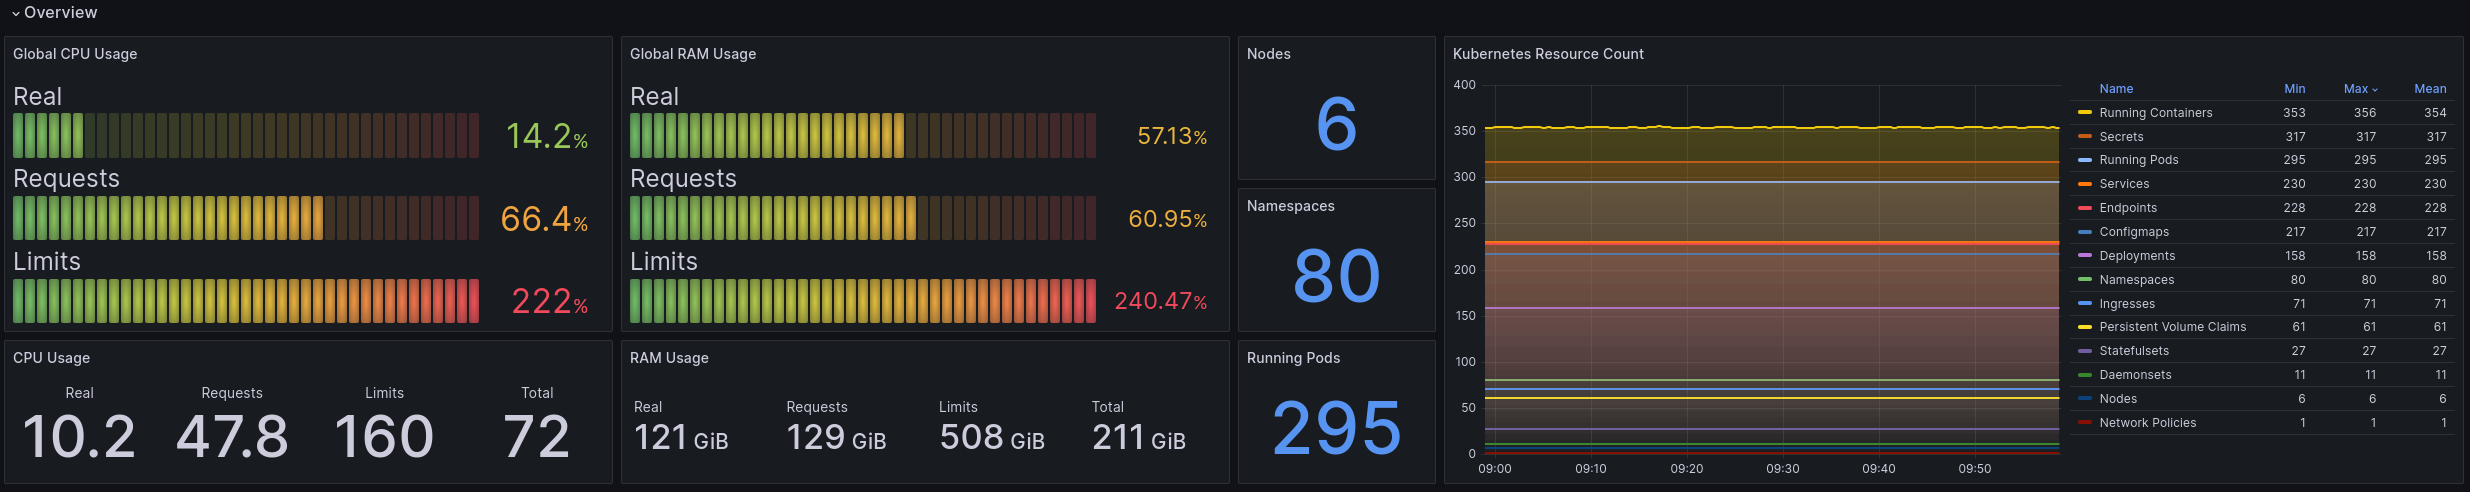Screen dimensions: 2470x492
Task: Open the Global RAM Usage panel title menu
Action: tap(693, 54)
